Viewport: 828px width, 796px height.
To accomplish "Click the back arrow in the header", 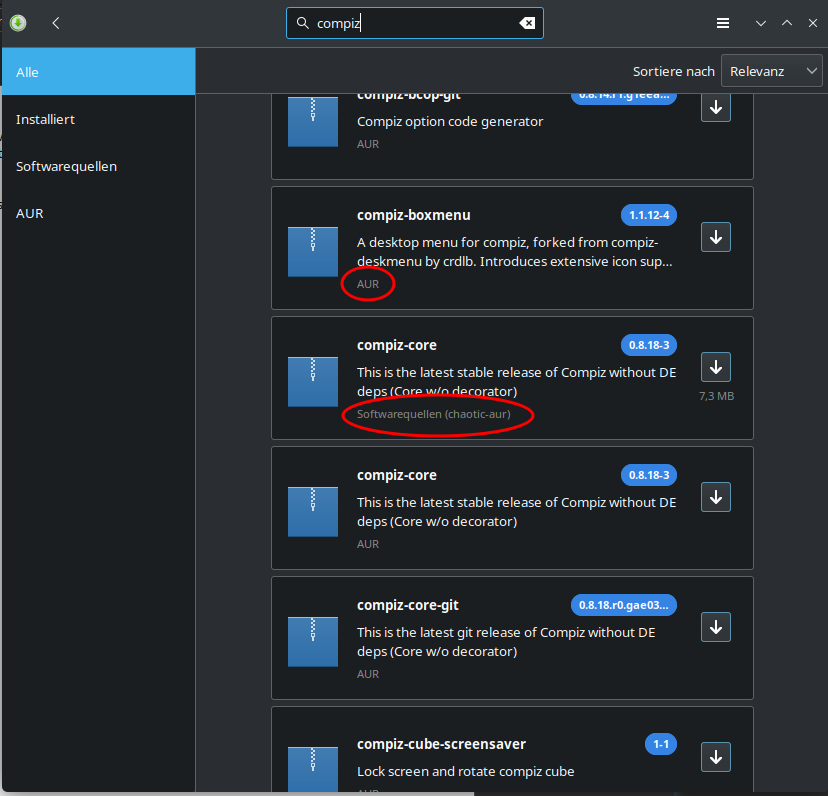I will pyautogui.click(x=56, y=23).
